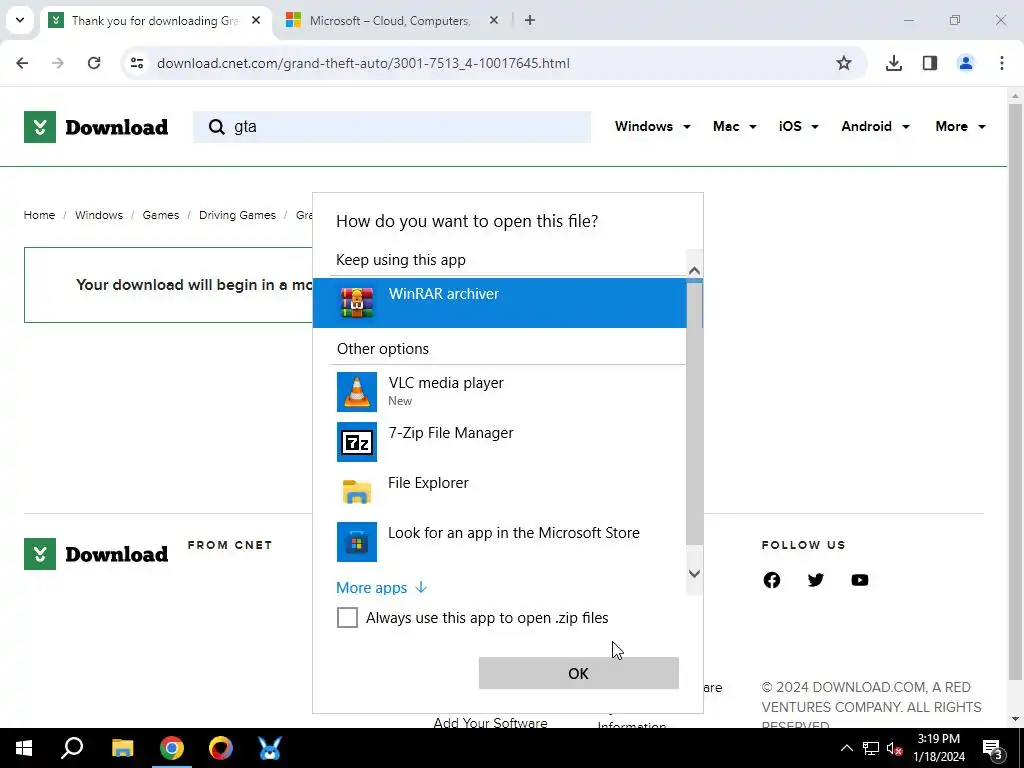This screenshot has width=1024, height=768.
Task: Close the Thank you for downloading tab
Action: click(256, 20)
